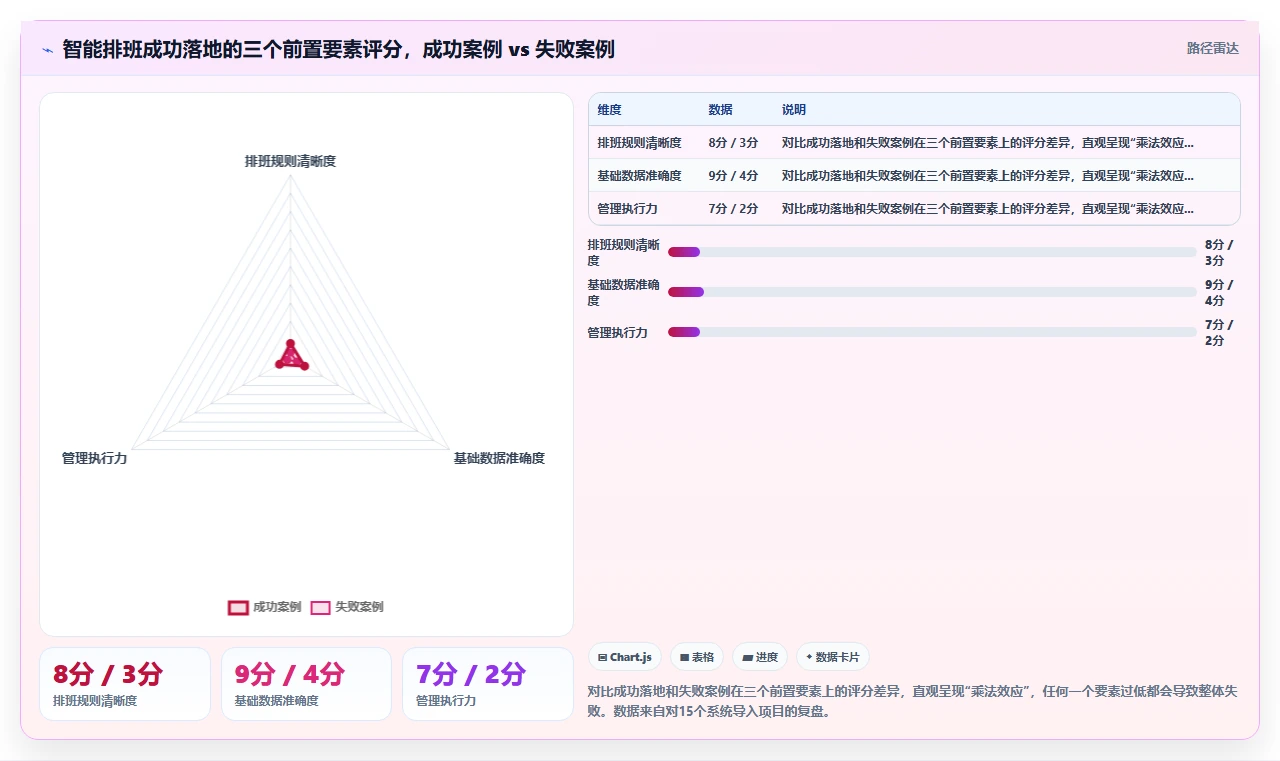Click the 说明 column header
Image resolution: width=1280 pixels, height=761 pixels.
(x=794, y=110)
